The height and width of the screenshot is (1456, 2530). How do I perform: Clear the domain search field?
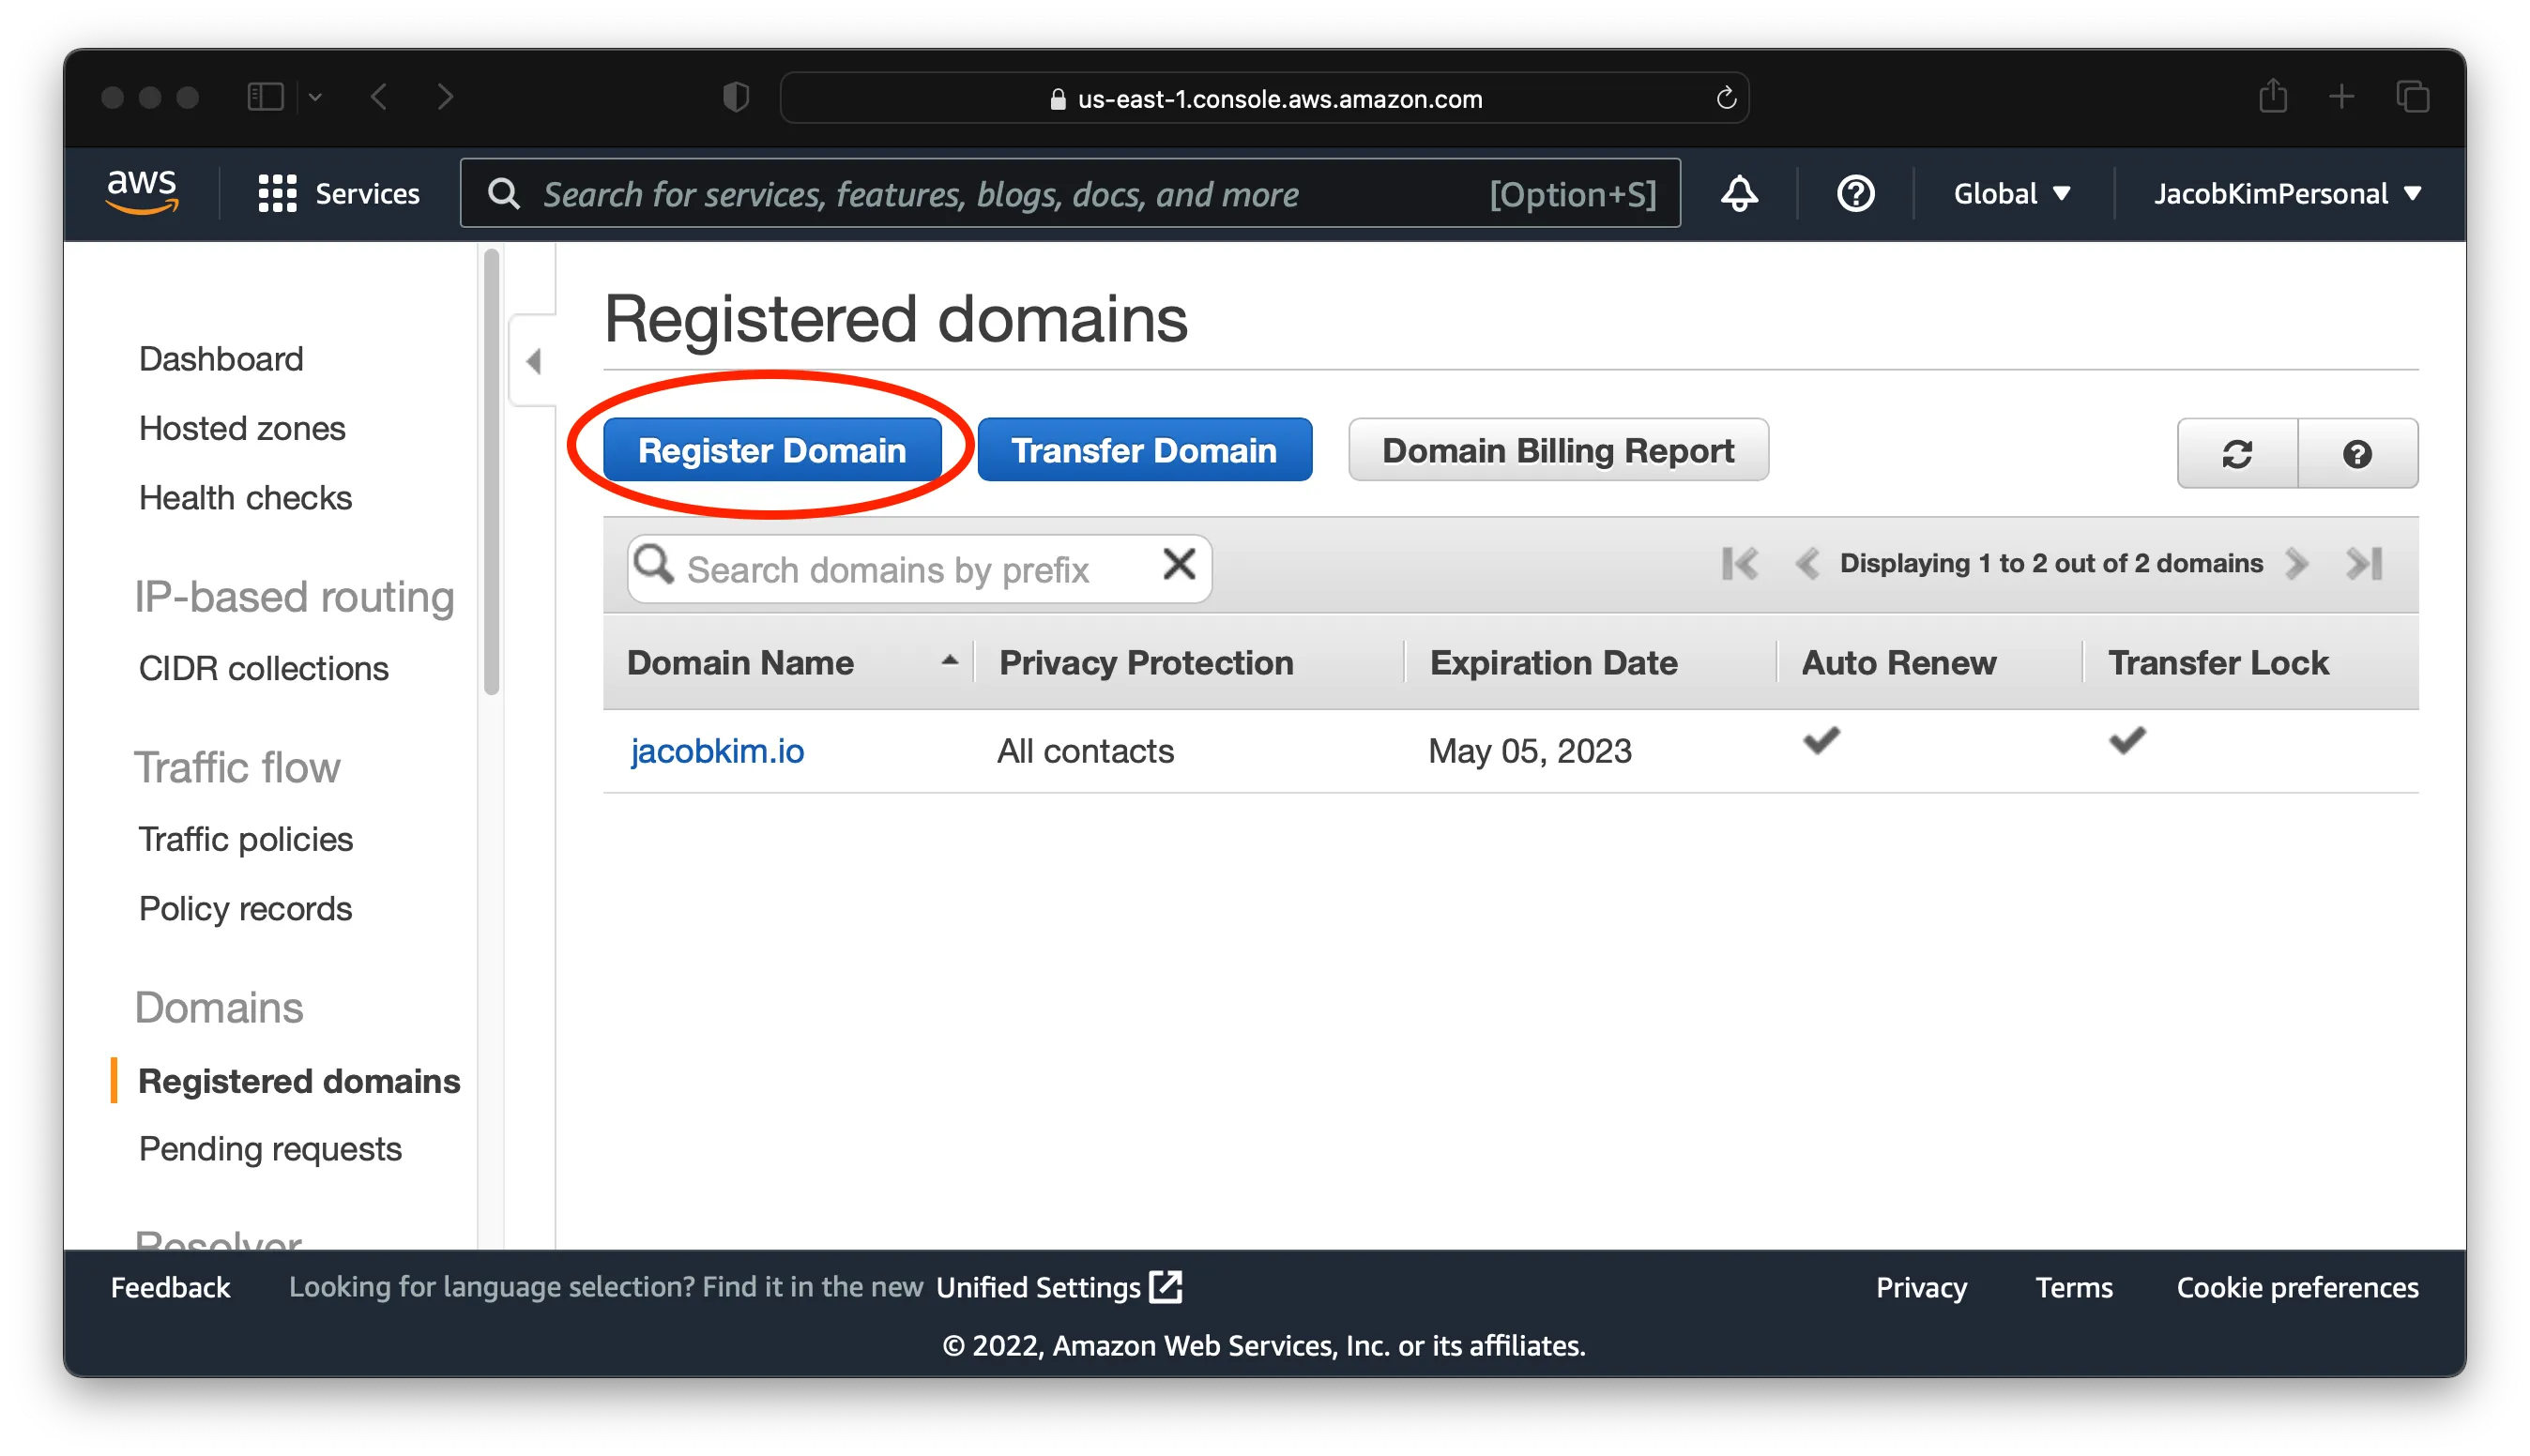tap(1179, 565)
